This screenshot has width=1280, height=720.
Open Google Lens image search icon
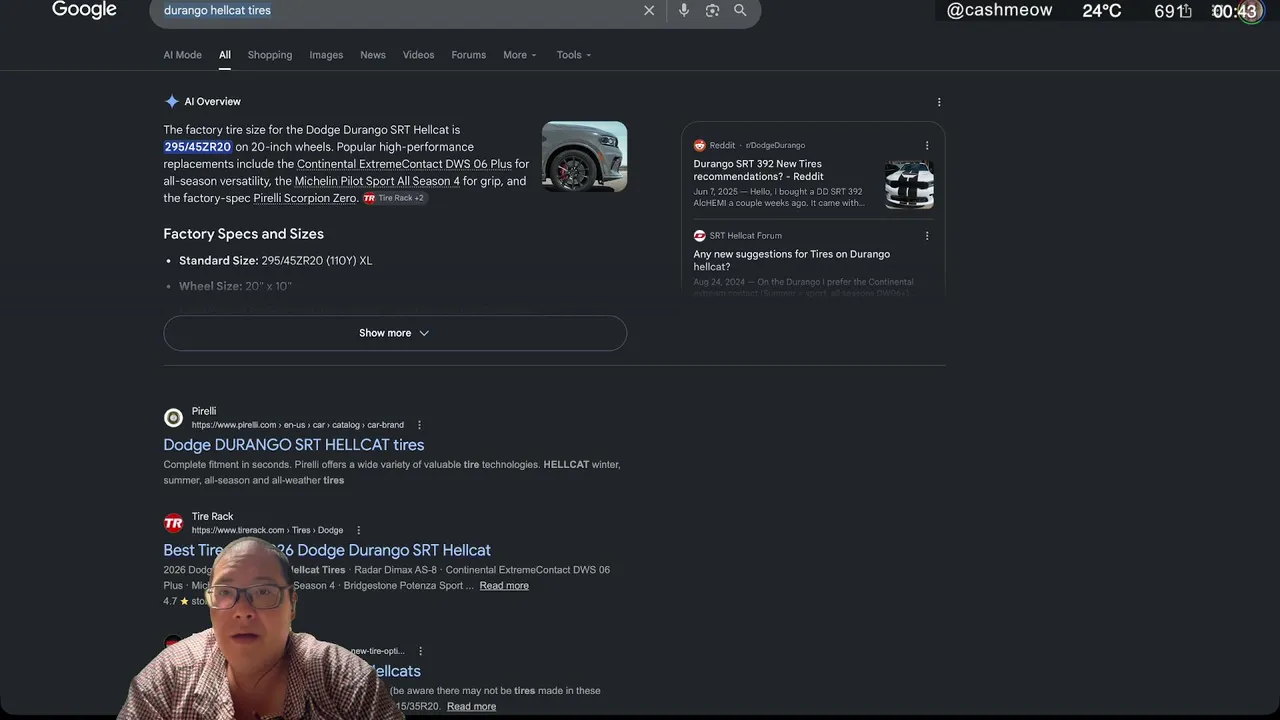pos(712,10)
